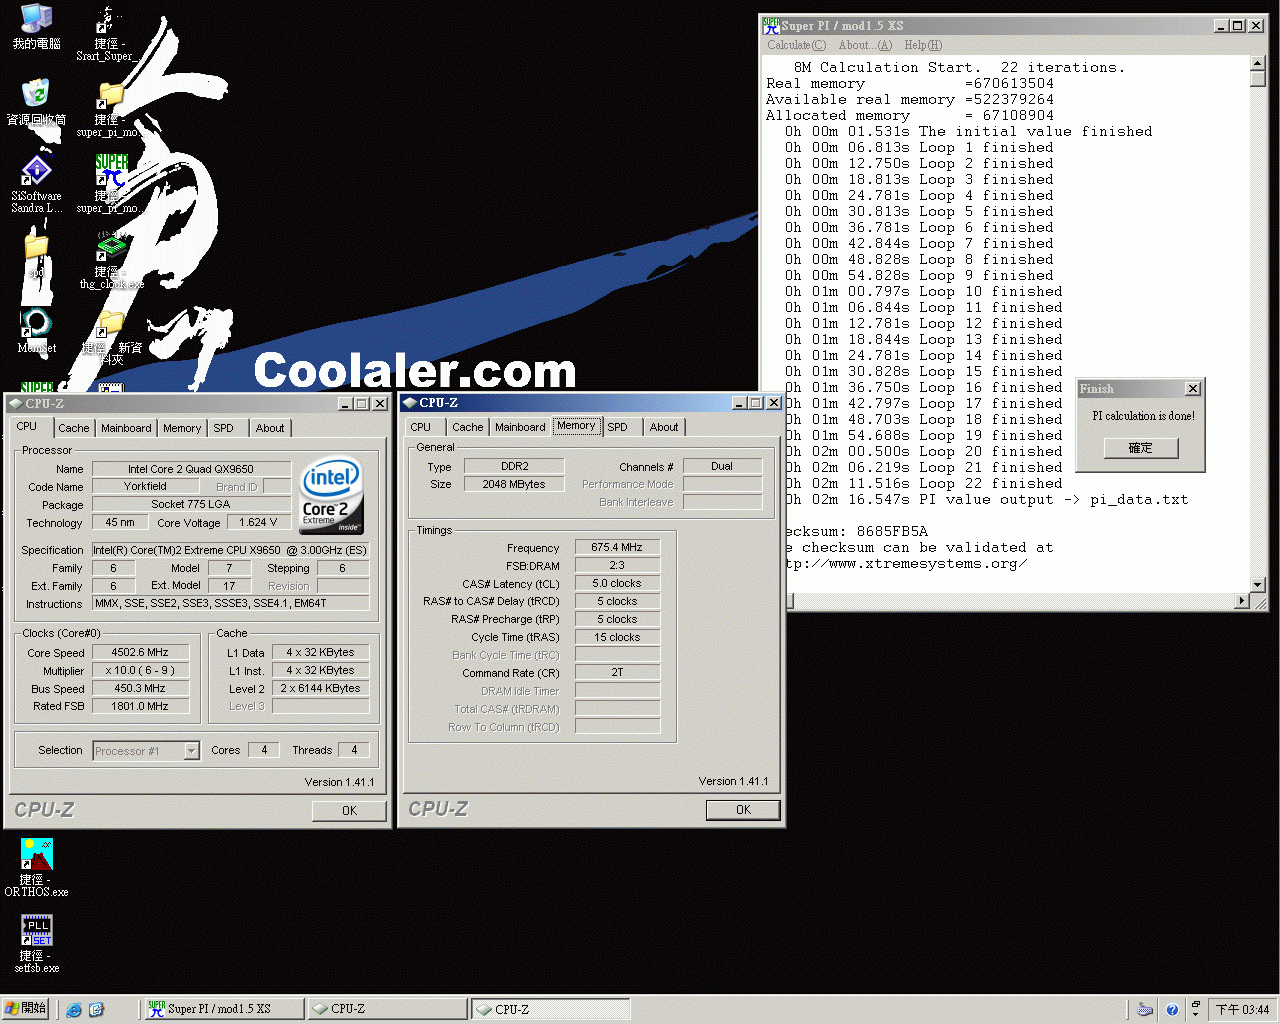The width and height of the screenshot is (1280, 1024).
Task: Open the 我的電腦 desktop icon
Action: [36, 26]
